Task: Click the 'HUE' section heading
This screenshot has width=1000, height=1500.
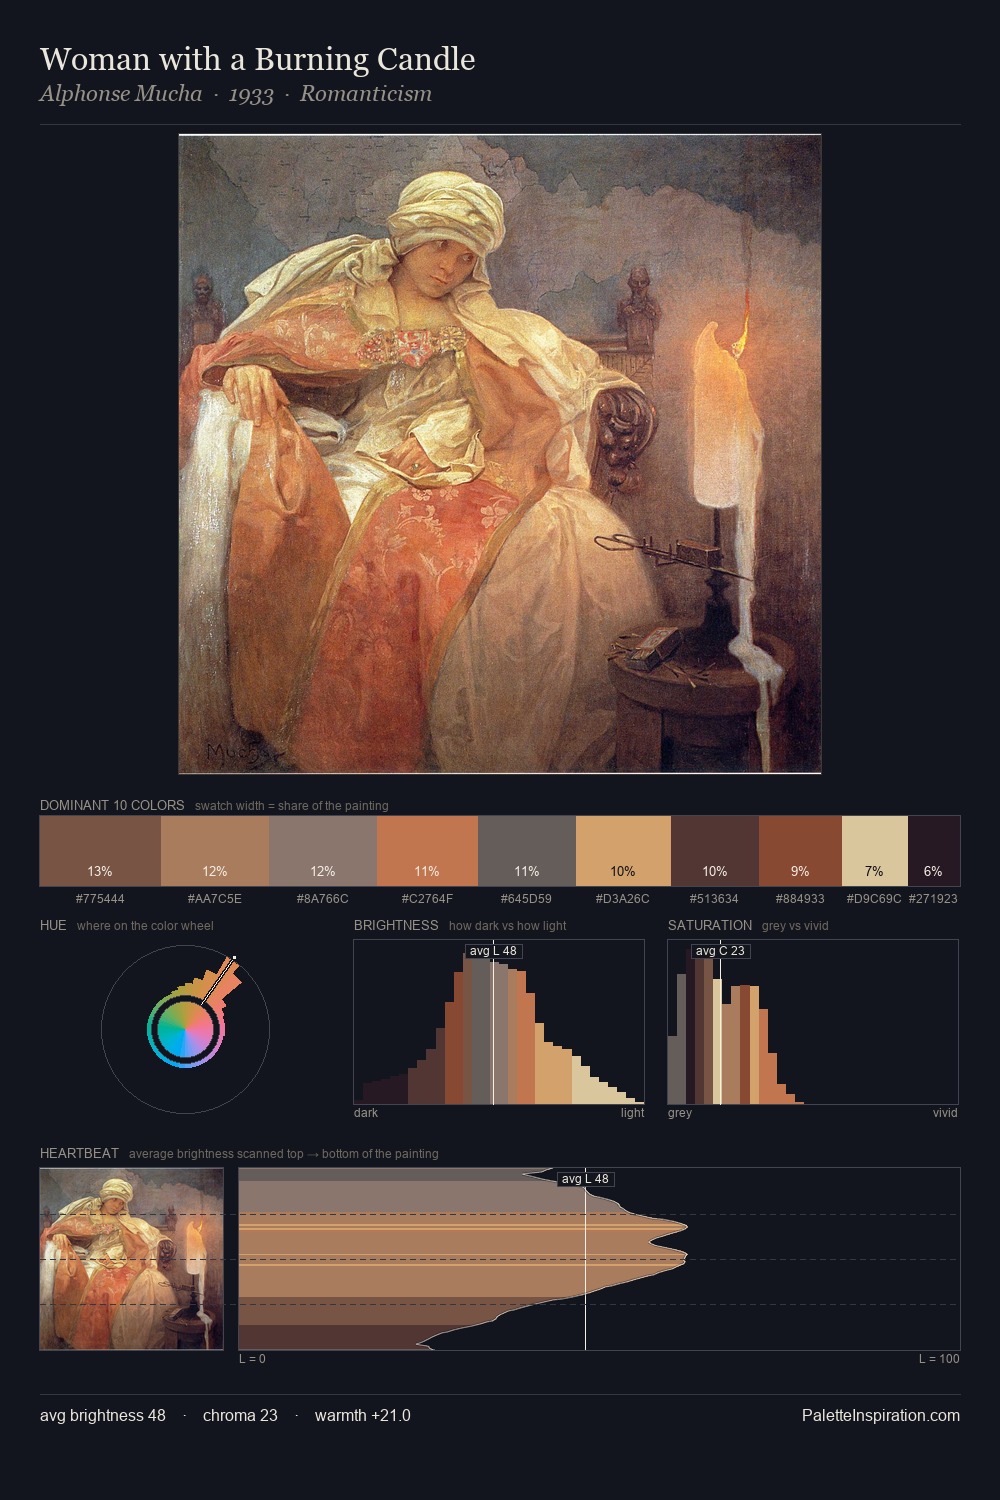Action: click(53, 925)
